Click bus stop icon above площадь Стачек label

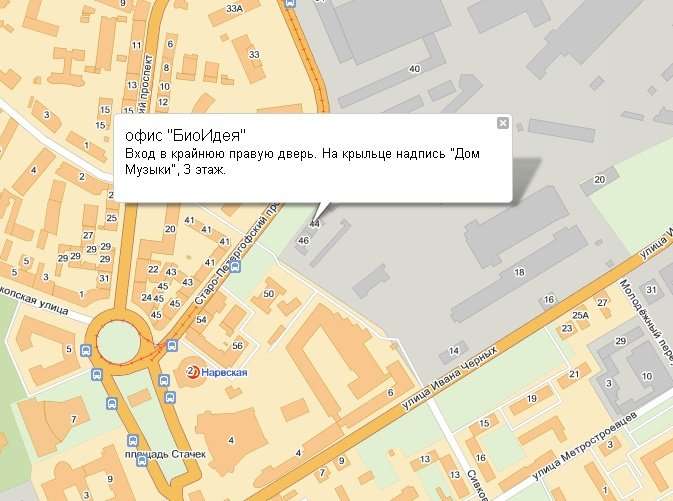tap(133, 440)
